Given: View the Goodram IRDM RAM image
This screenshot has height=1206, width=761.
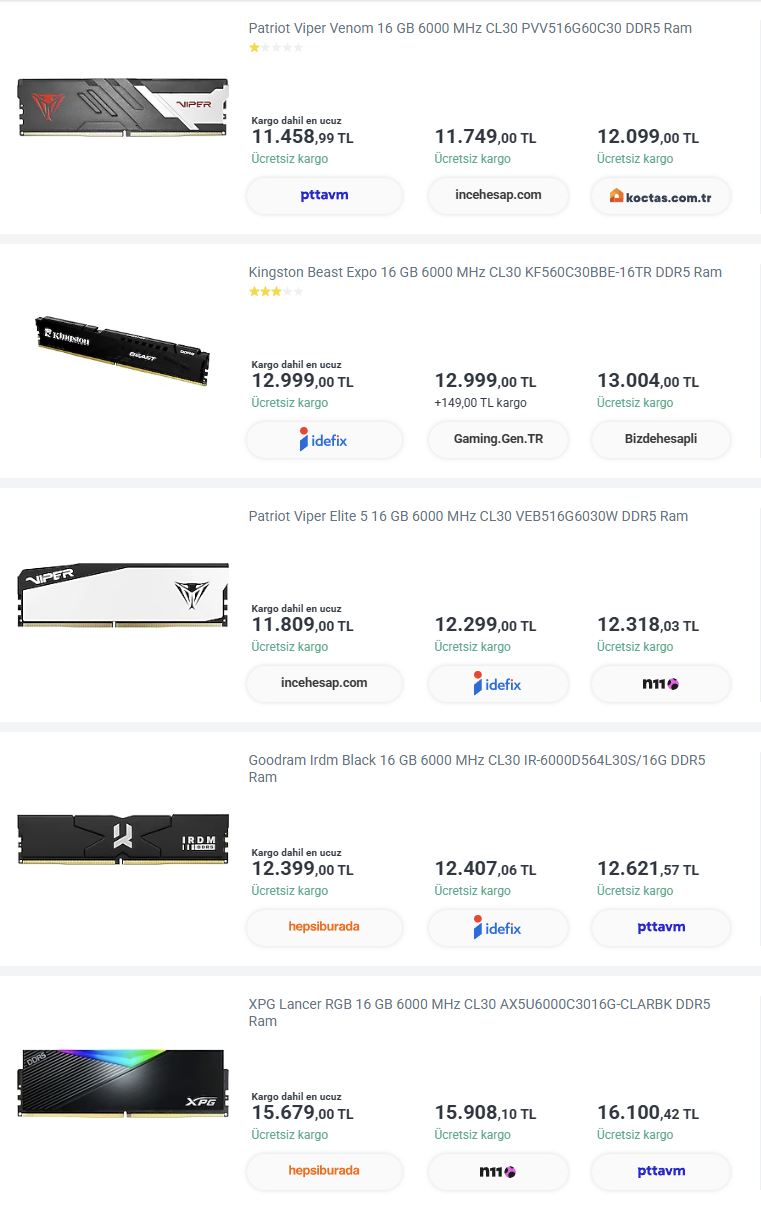Looking at the screenshot, I should 122,838.
